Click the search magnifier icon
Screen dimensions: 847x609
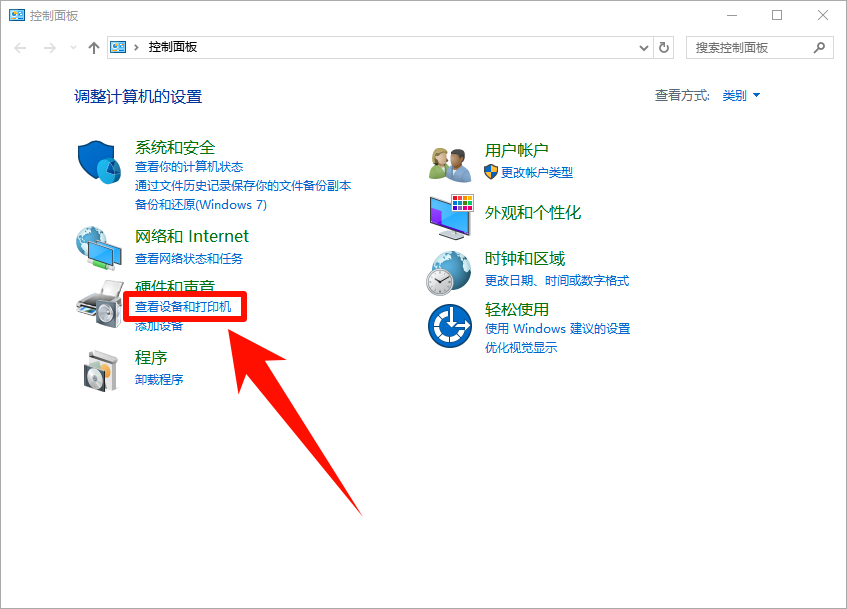(x=819, y=47)
